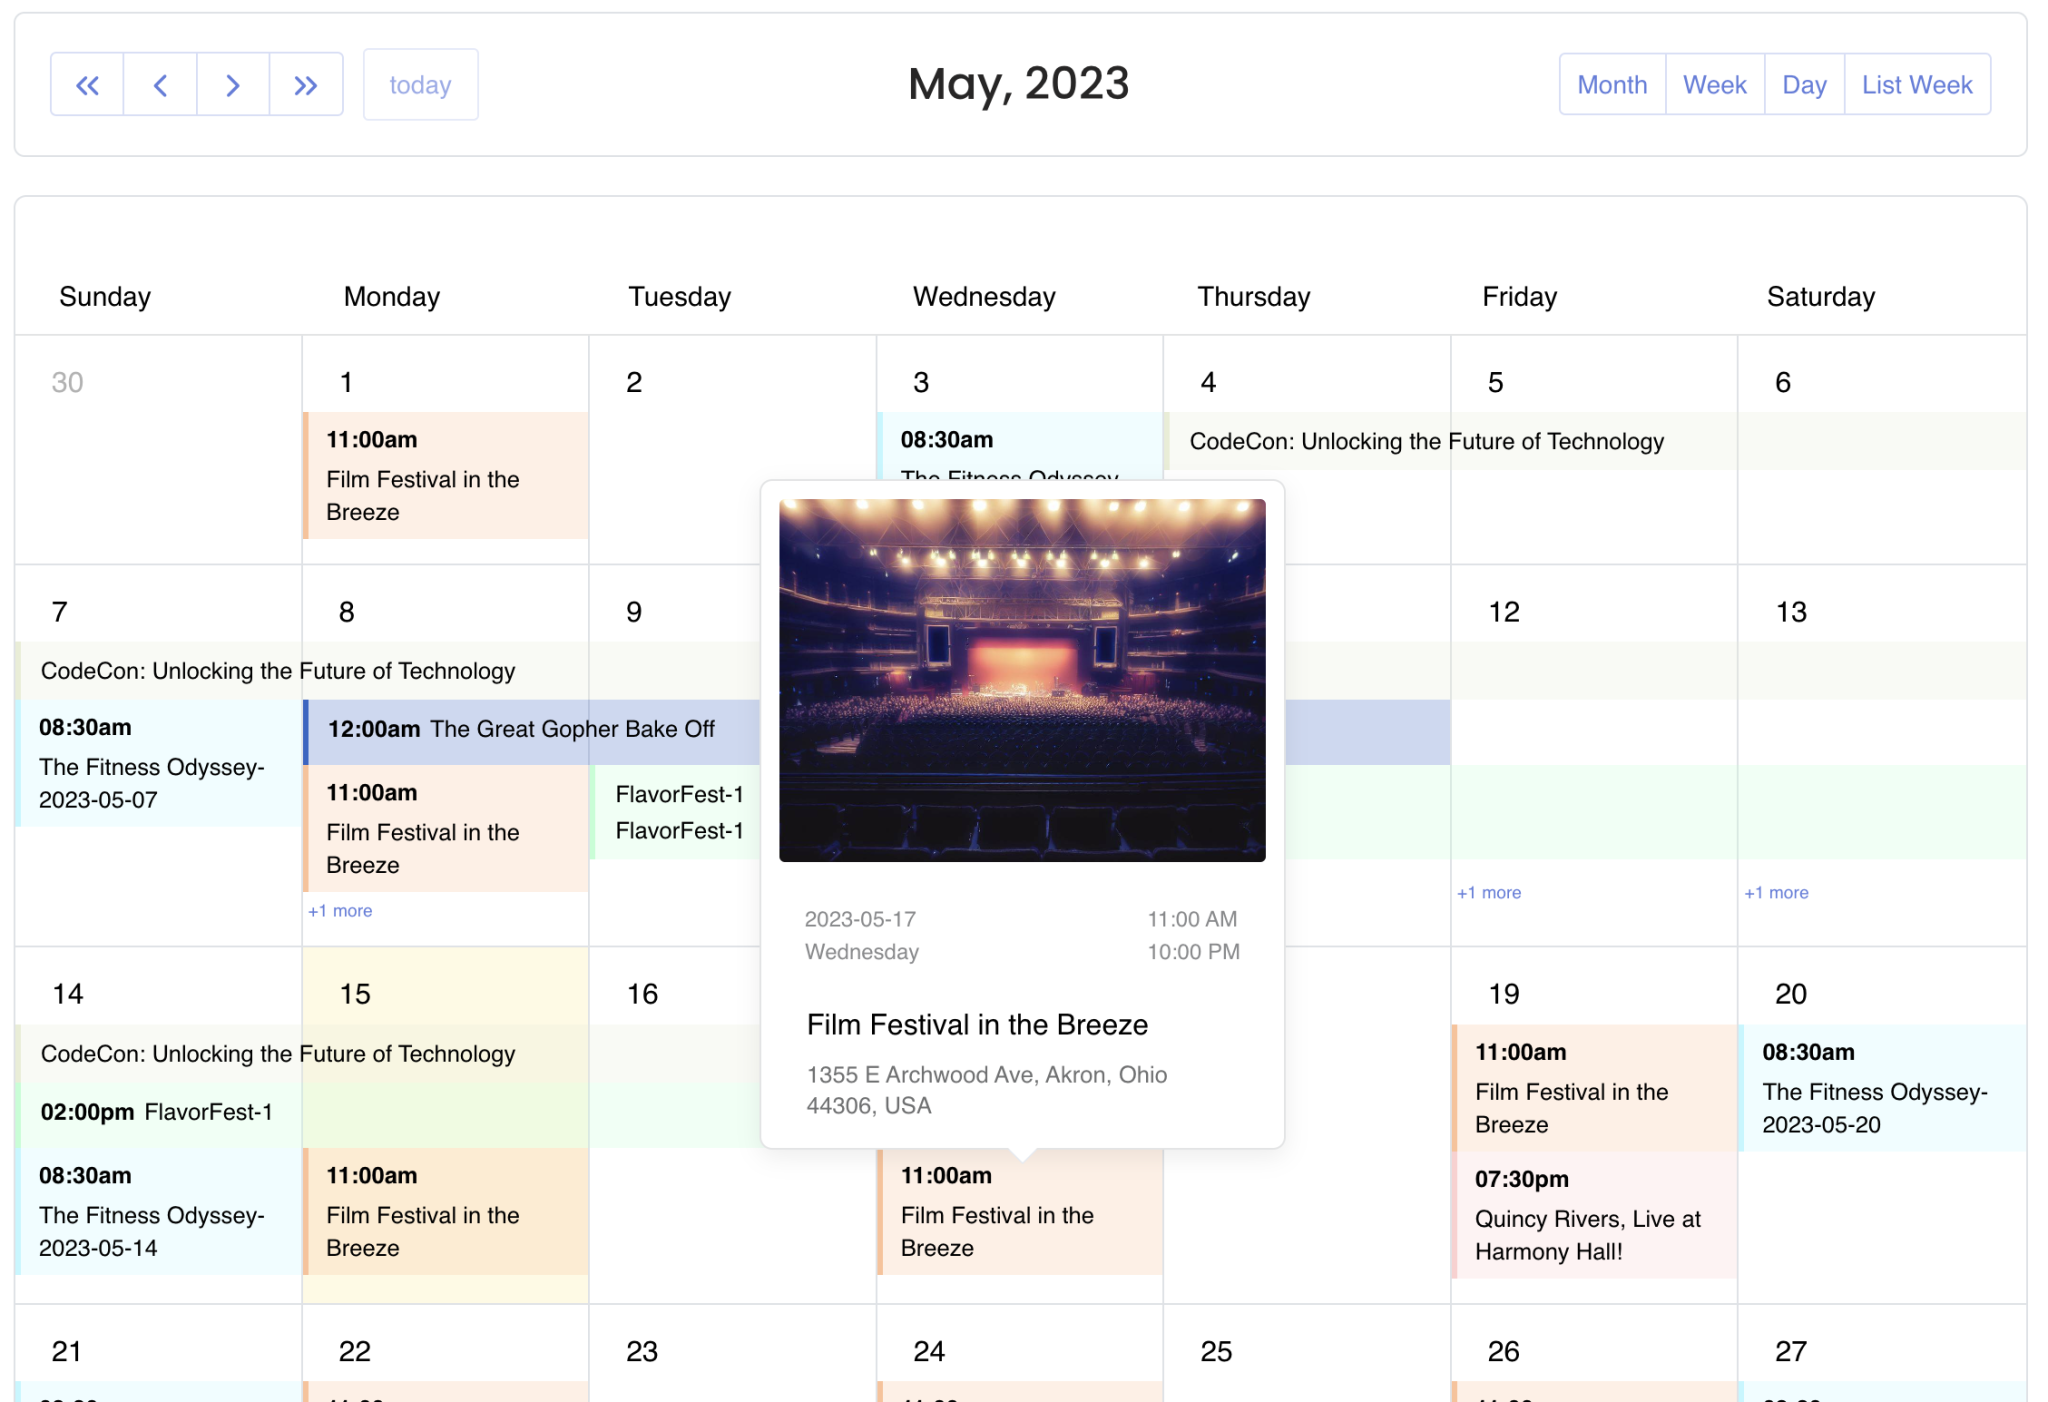Image resolution: width=2048 pixels, height=1402 pixels.
Task: Expand the +1 more link on May 13
Action: pyautogui.click(x=1776, y=892)
